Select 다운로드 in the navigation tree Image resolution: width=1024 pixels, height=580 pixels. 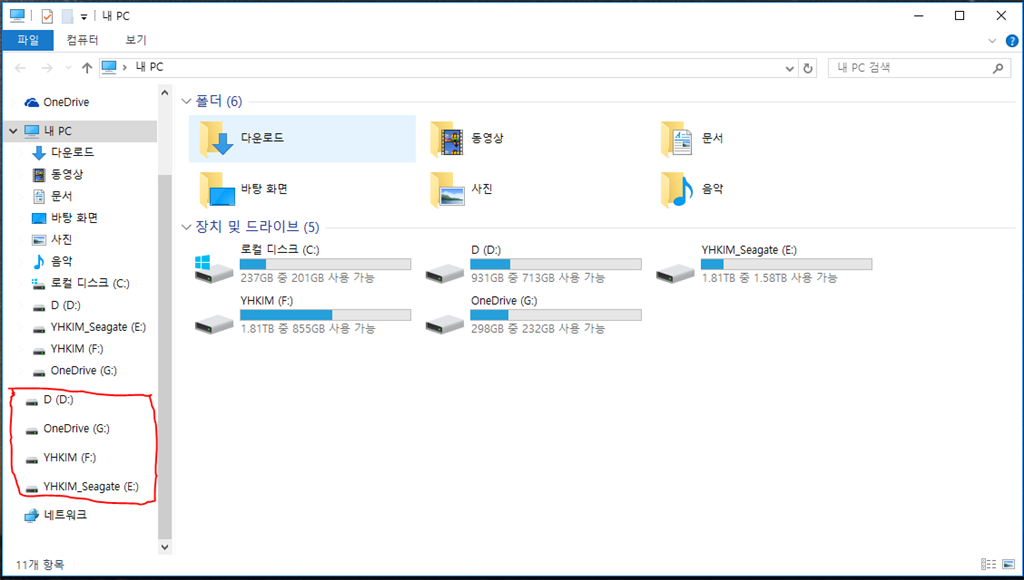pos(63,153)
